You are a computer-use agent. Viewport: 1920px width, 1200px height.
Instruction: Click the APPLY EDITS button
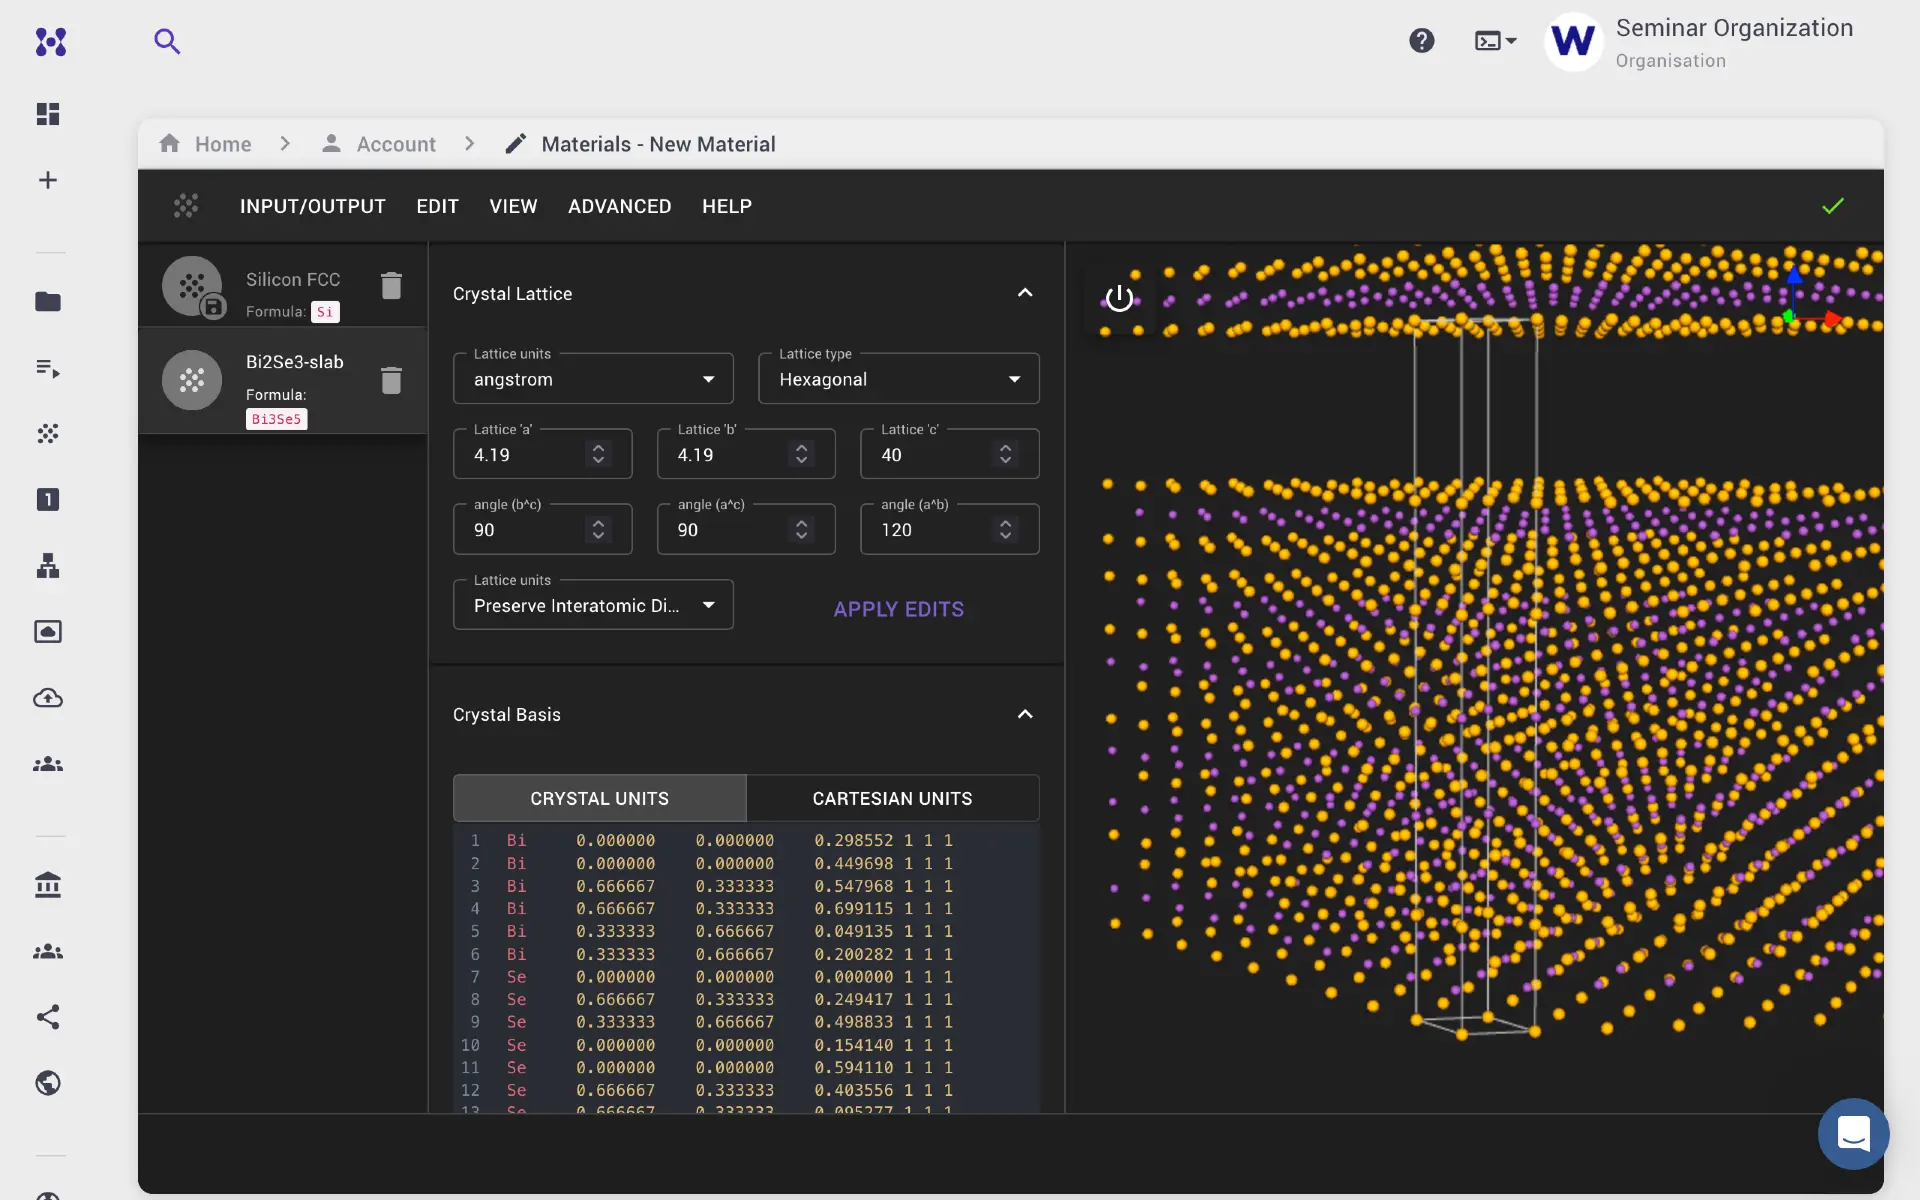coord(898,609)
